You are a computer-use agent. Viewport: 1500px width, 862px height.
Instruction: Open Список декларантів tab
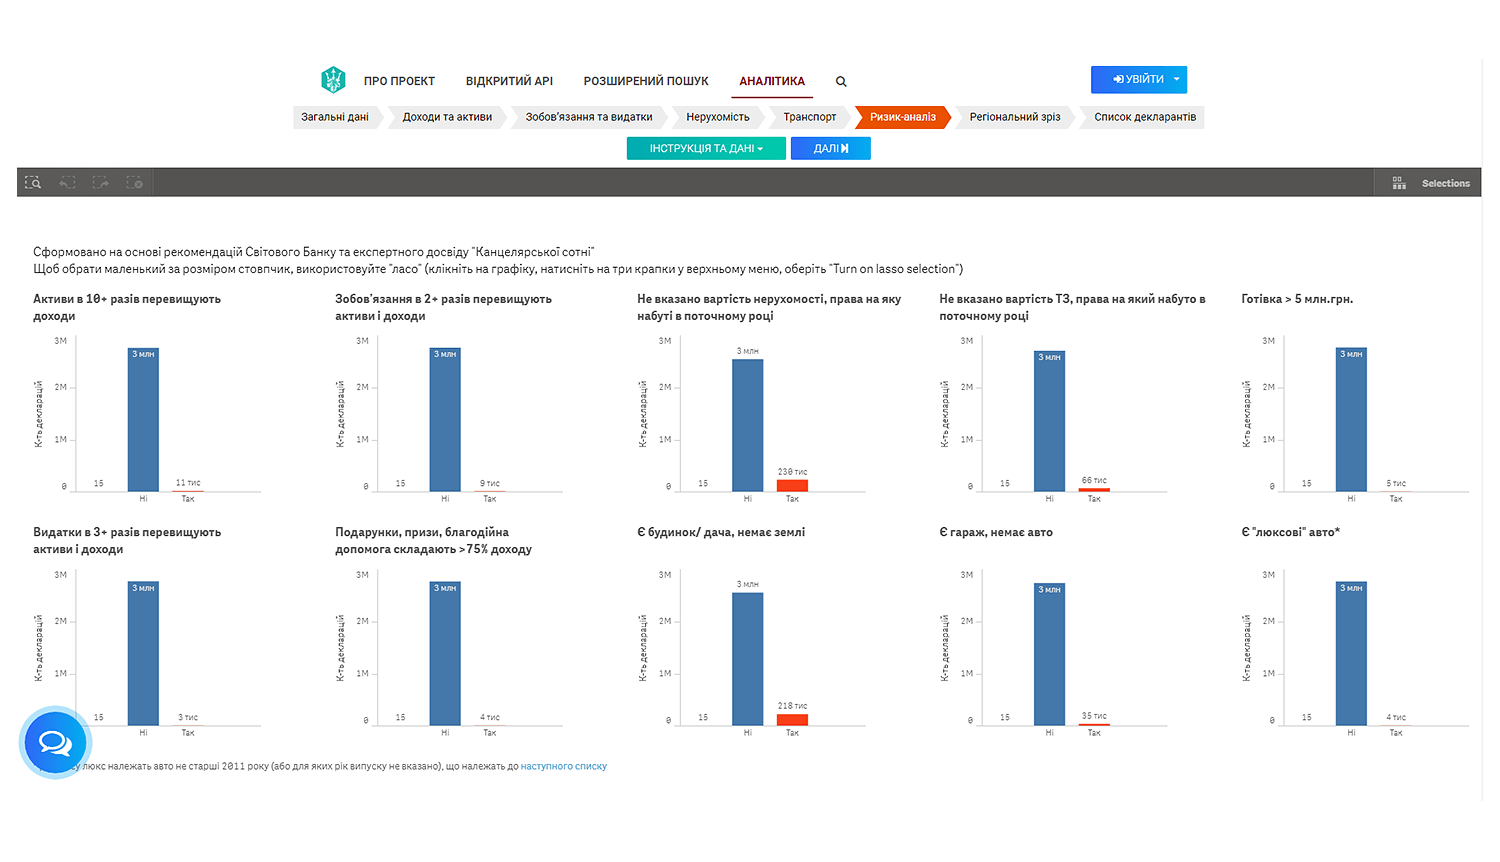click(1144, 117)
